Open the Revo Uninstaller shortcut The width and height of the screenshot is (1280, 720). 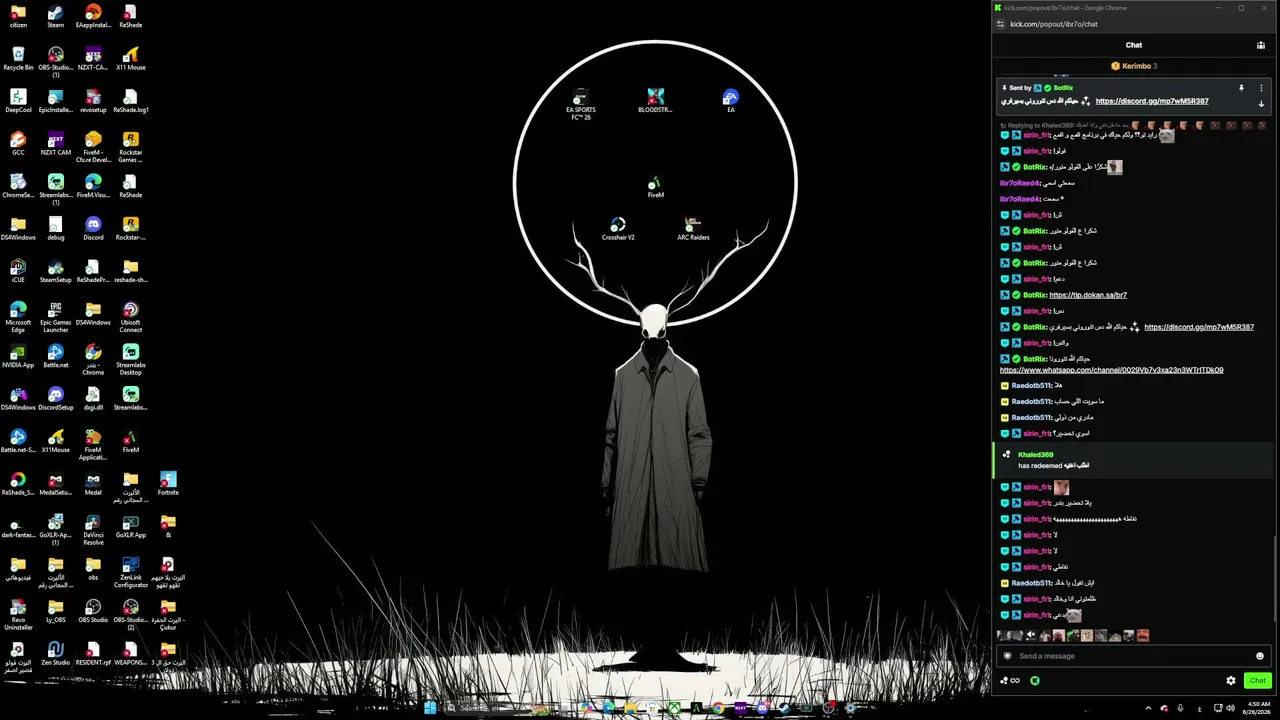(18, 615)
